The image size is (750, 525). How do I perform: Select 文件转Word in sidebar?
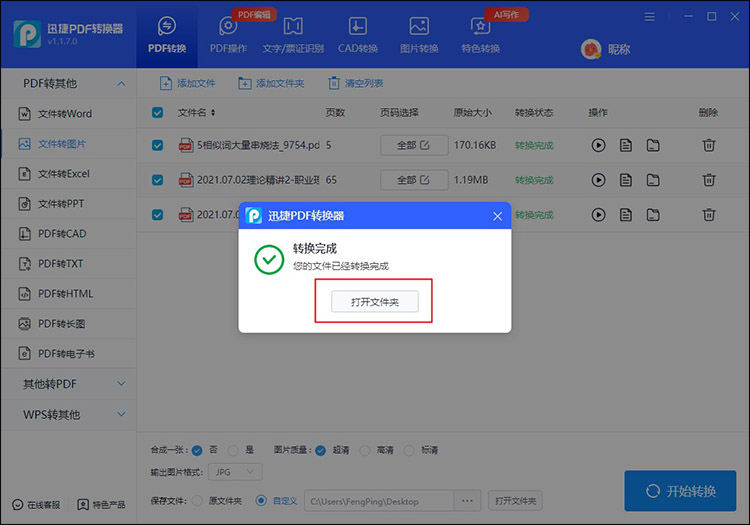(x=68, y=114)
